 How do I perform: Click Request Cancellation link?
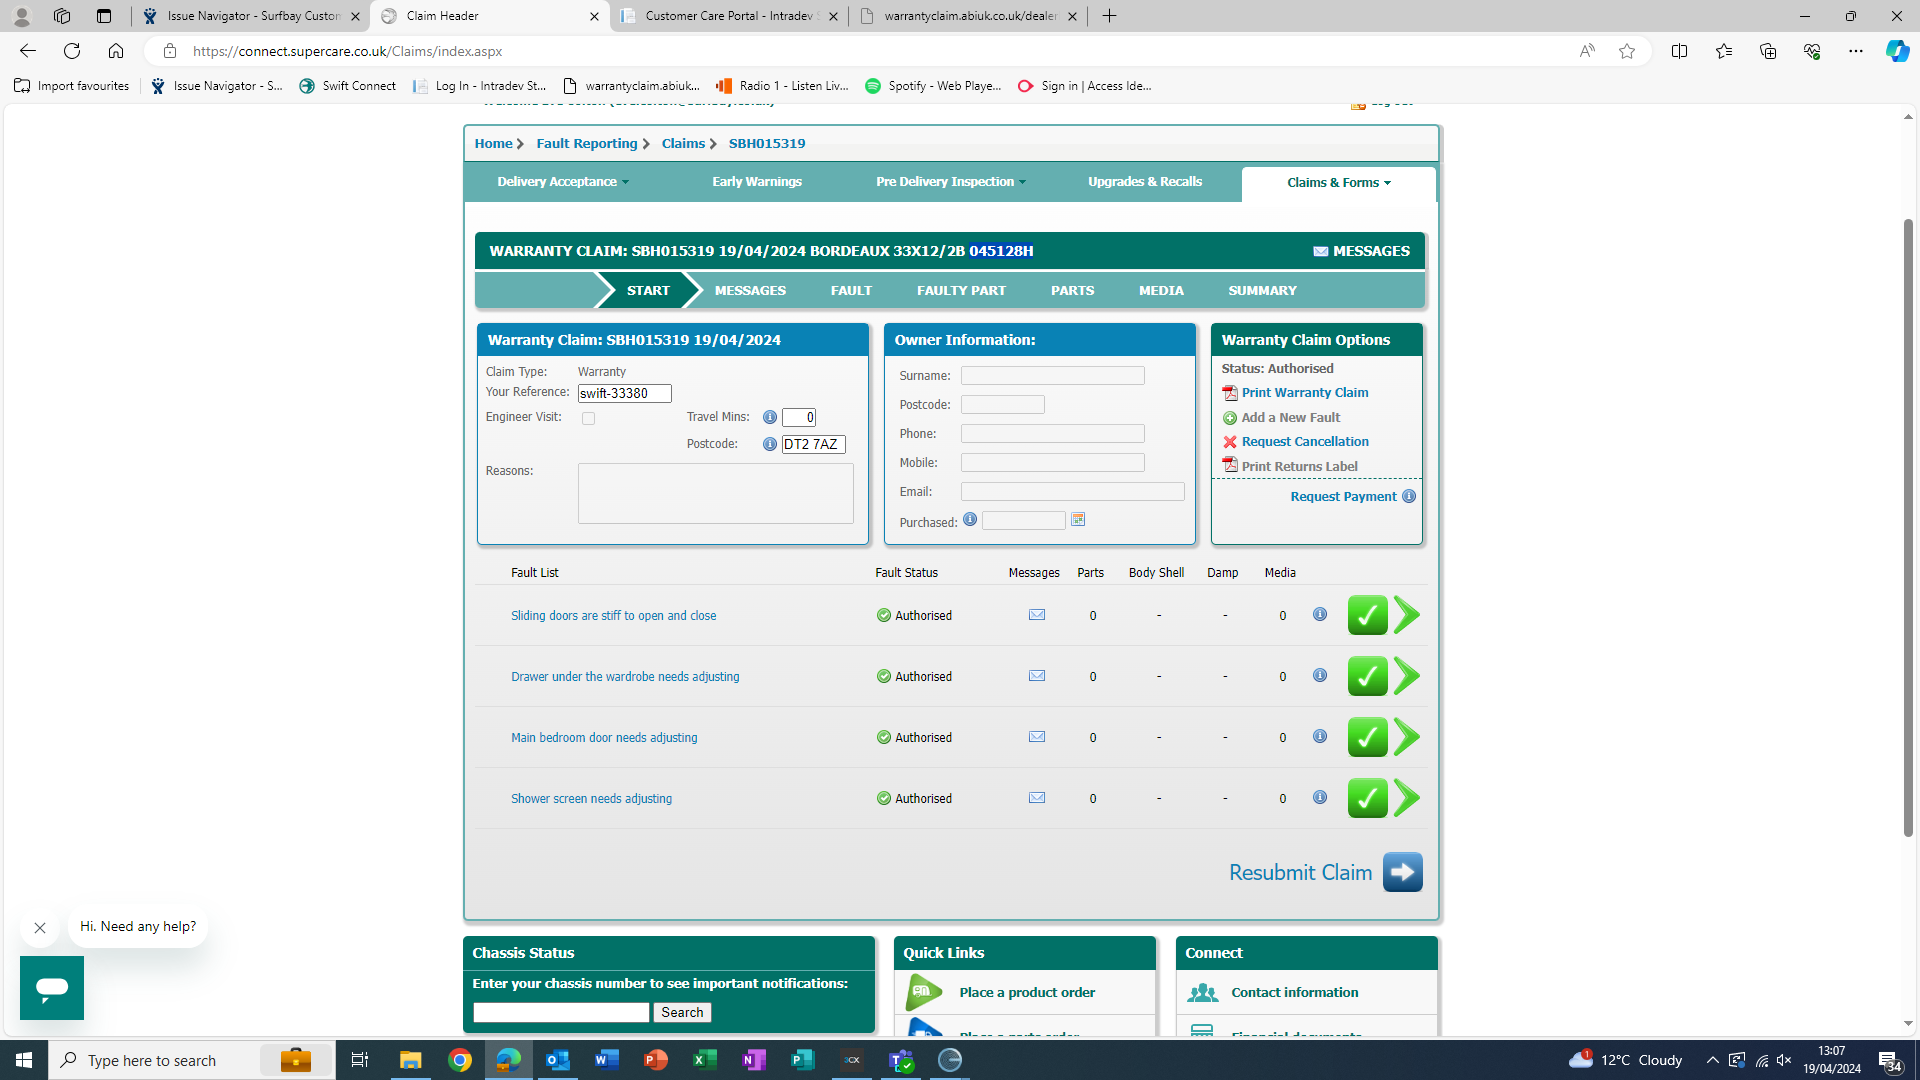(1304, 442)
